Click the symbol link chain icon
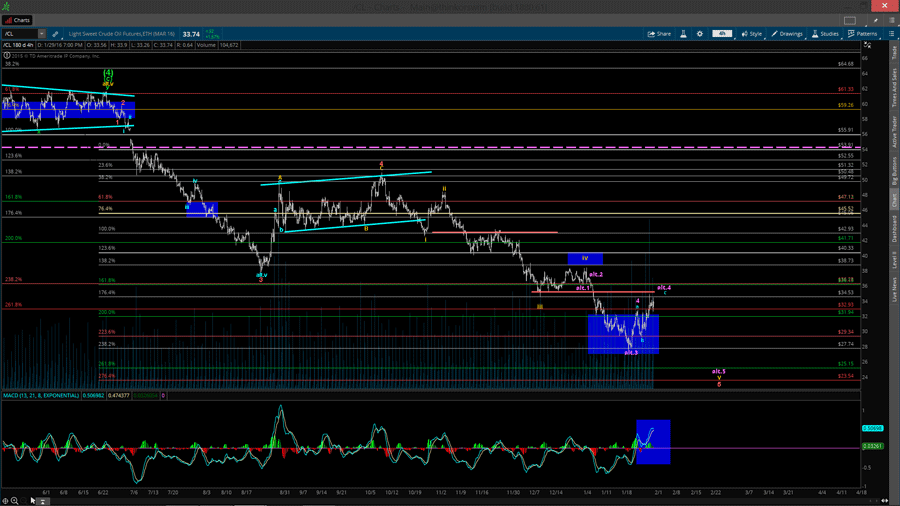The height and width of the screenshot is (506, 900). [55, 34]
